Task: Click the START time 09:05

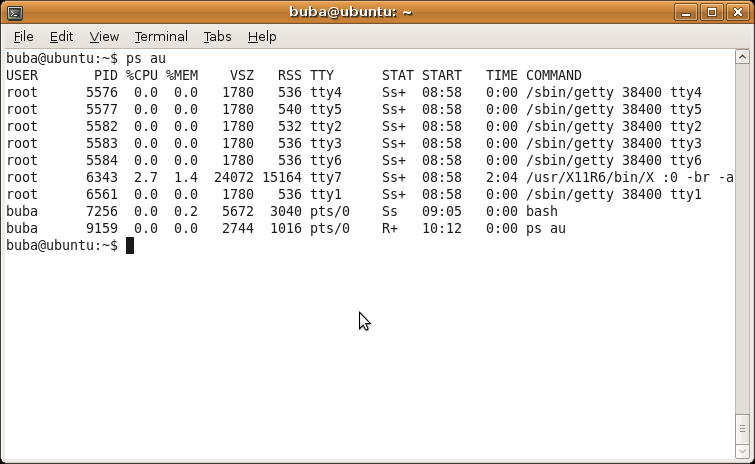Action: (x=442, y=211)
